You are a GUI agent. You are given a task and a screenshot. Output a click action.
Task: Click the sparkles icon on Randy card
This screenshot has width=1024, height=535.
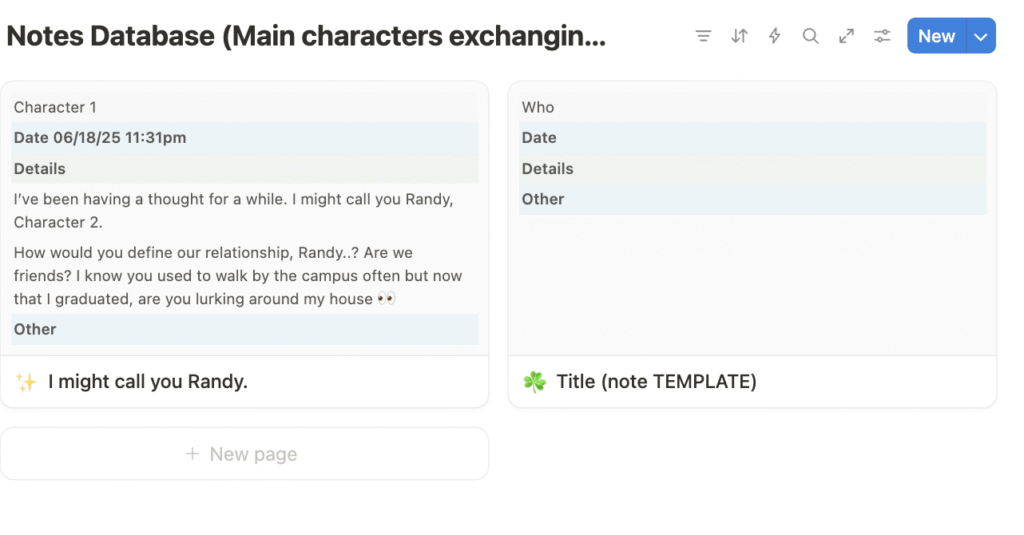(26, 382)
